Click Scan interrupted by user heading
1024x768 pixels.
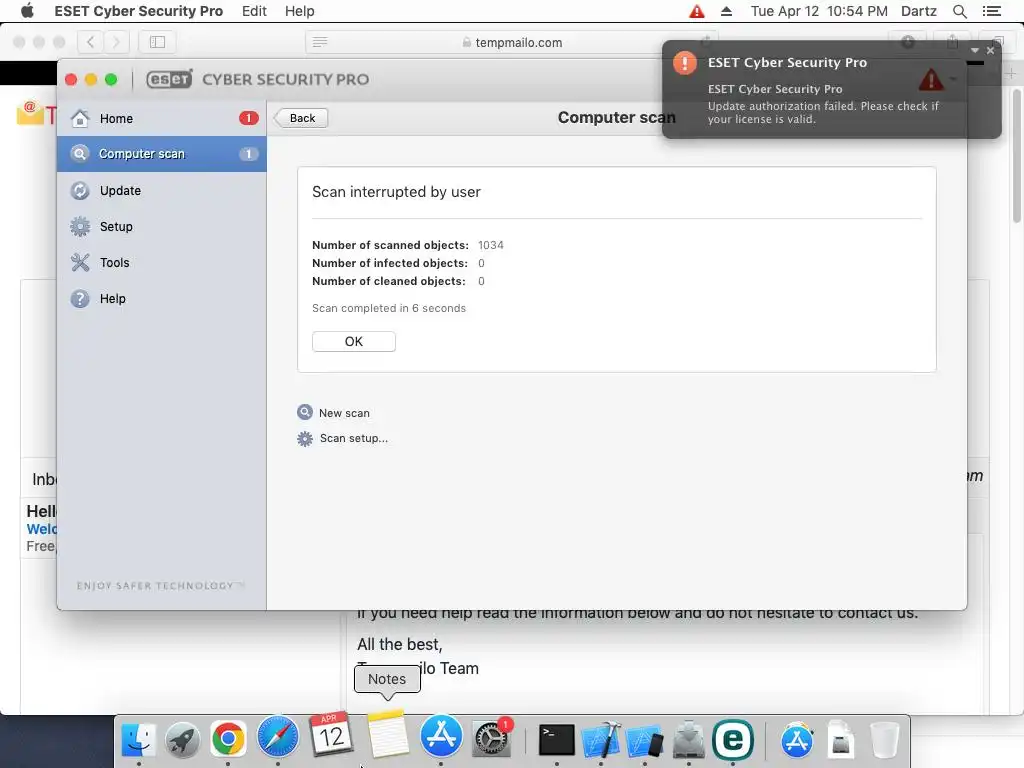pyautogui.click(x=396, y=192)
